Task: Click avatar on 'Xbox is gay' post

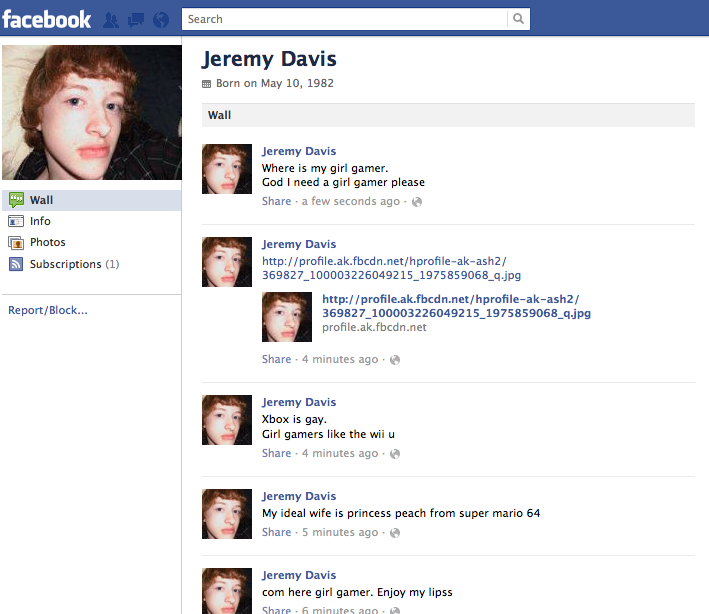Action: pyautogui.click(x=227, y=420)
